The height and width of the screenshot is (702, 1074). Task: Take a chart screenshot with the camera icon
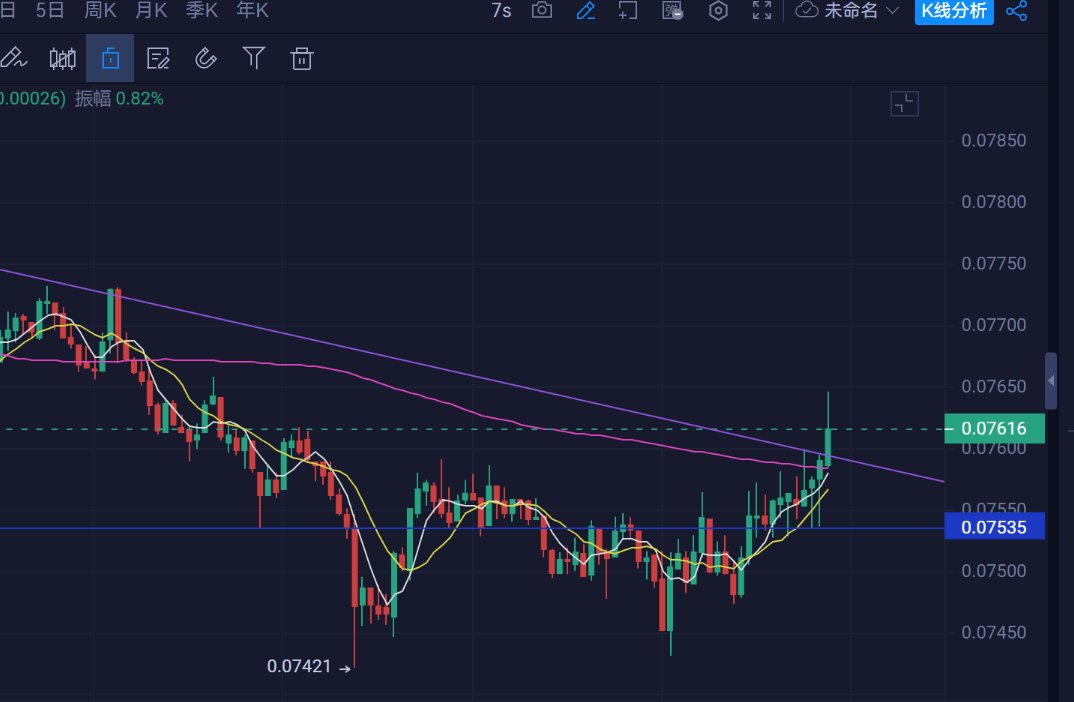[x=541, y=11]
